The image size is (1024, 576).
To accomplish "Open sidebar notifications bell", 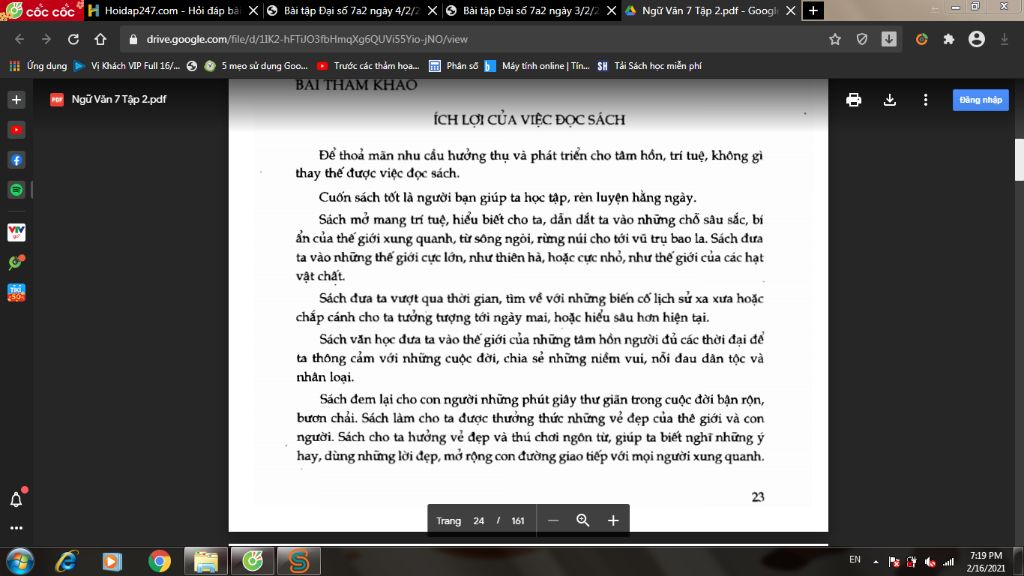I will pyautogui.click(x=16, y=500).
